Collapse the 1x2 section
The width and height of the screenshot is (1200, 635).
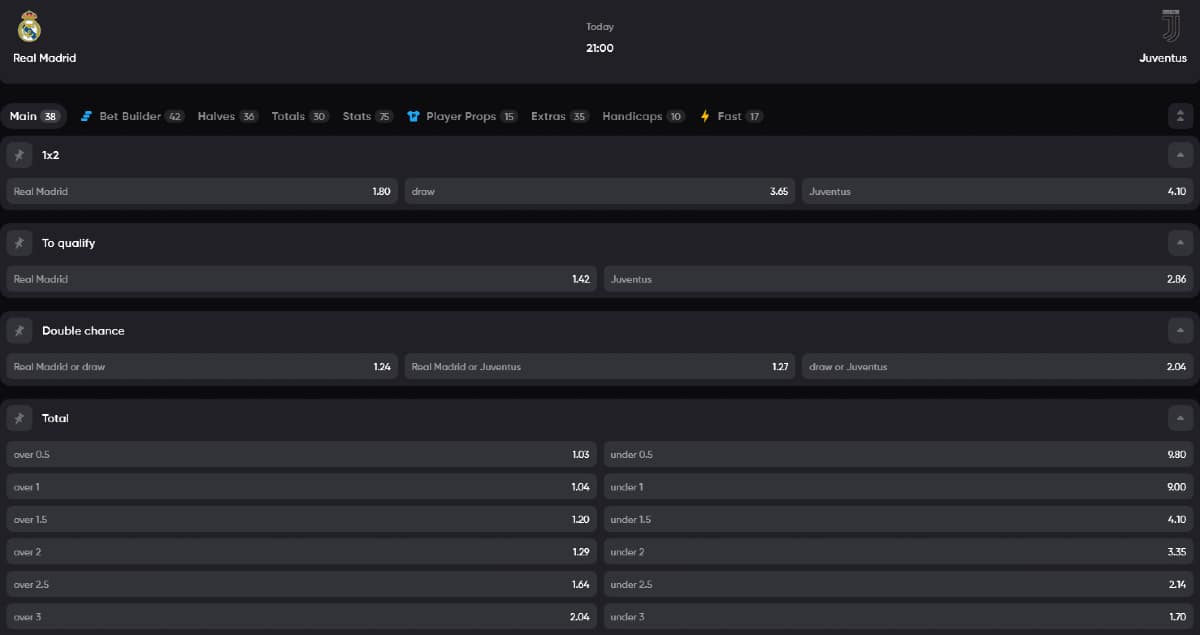pyautogui.click(x=1180, y=155)
